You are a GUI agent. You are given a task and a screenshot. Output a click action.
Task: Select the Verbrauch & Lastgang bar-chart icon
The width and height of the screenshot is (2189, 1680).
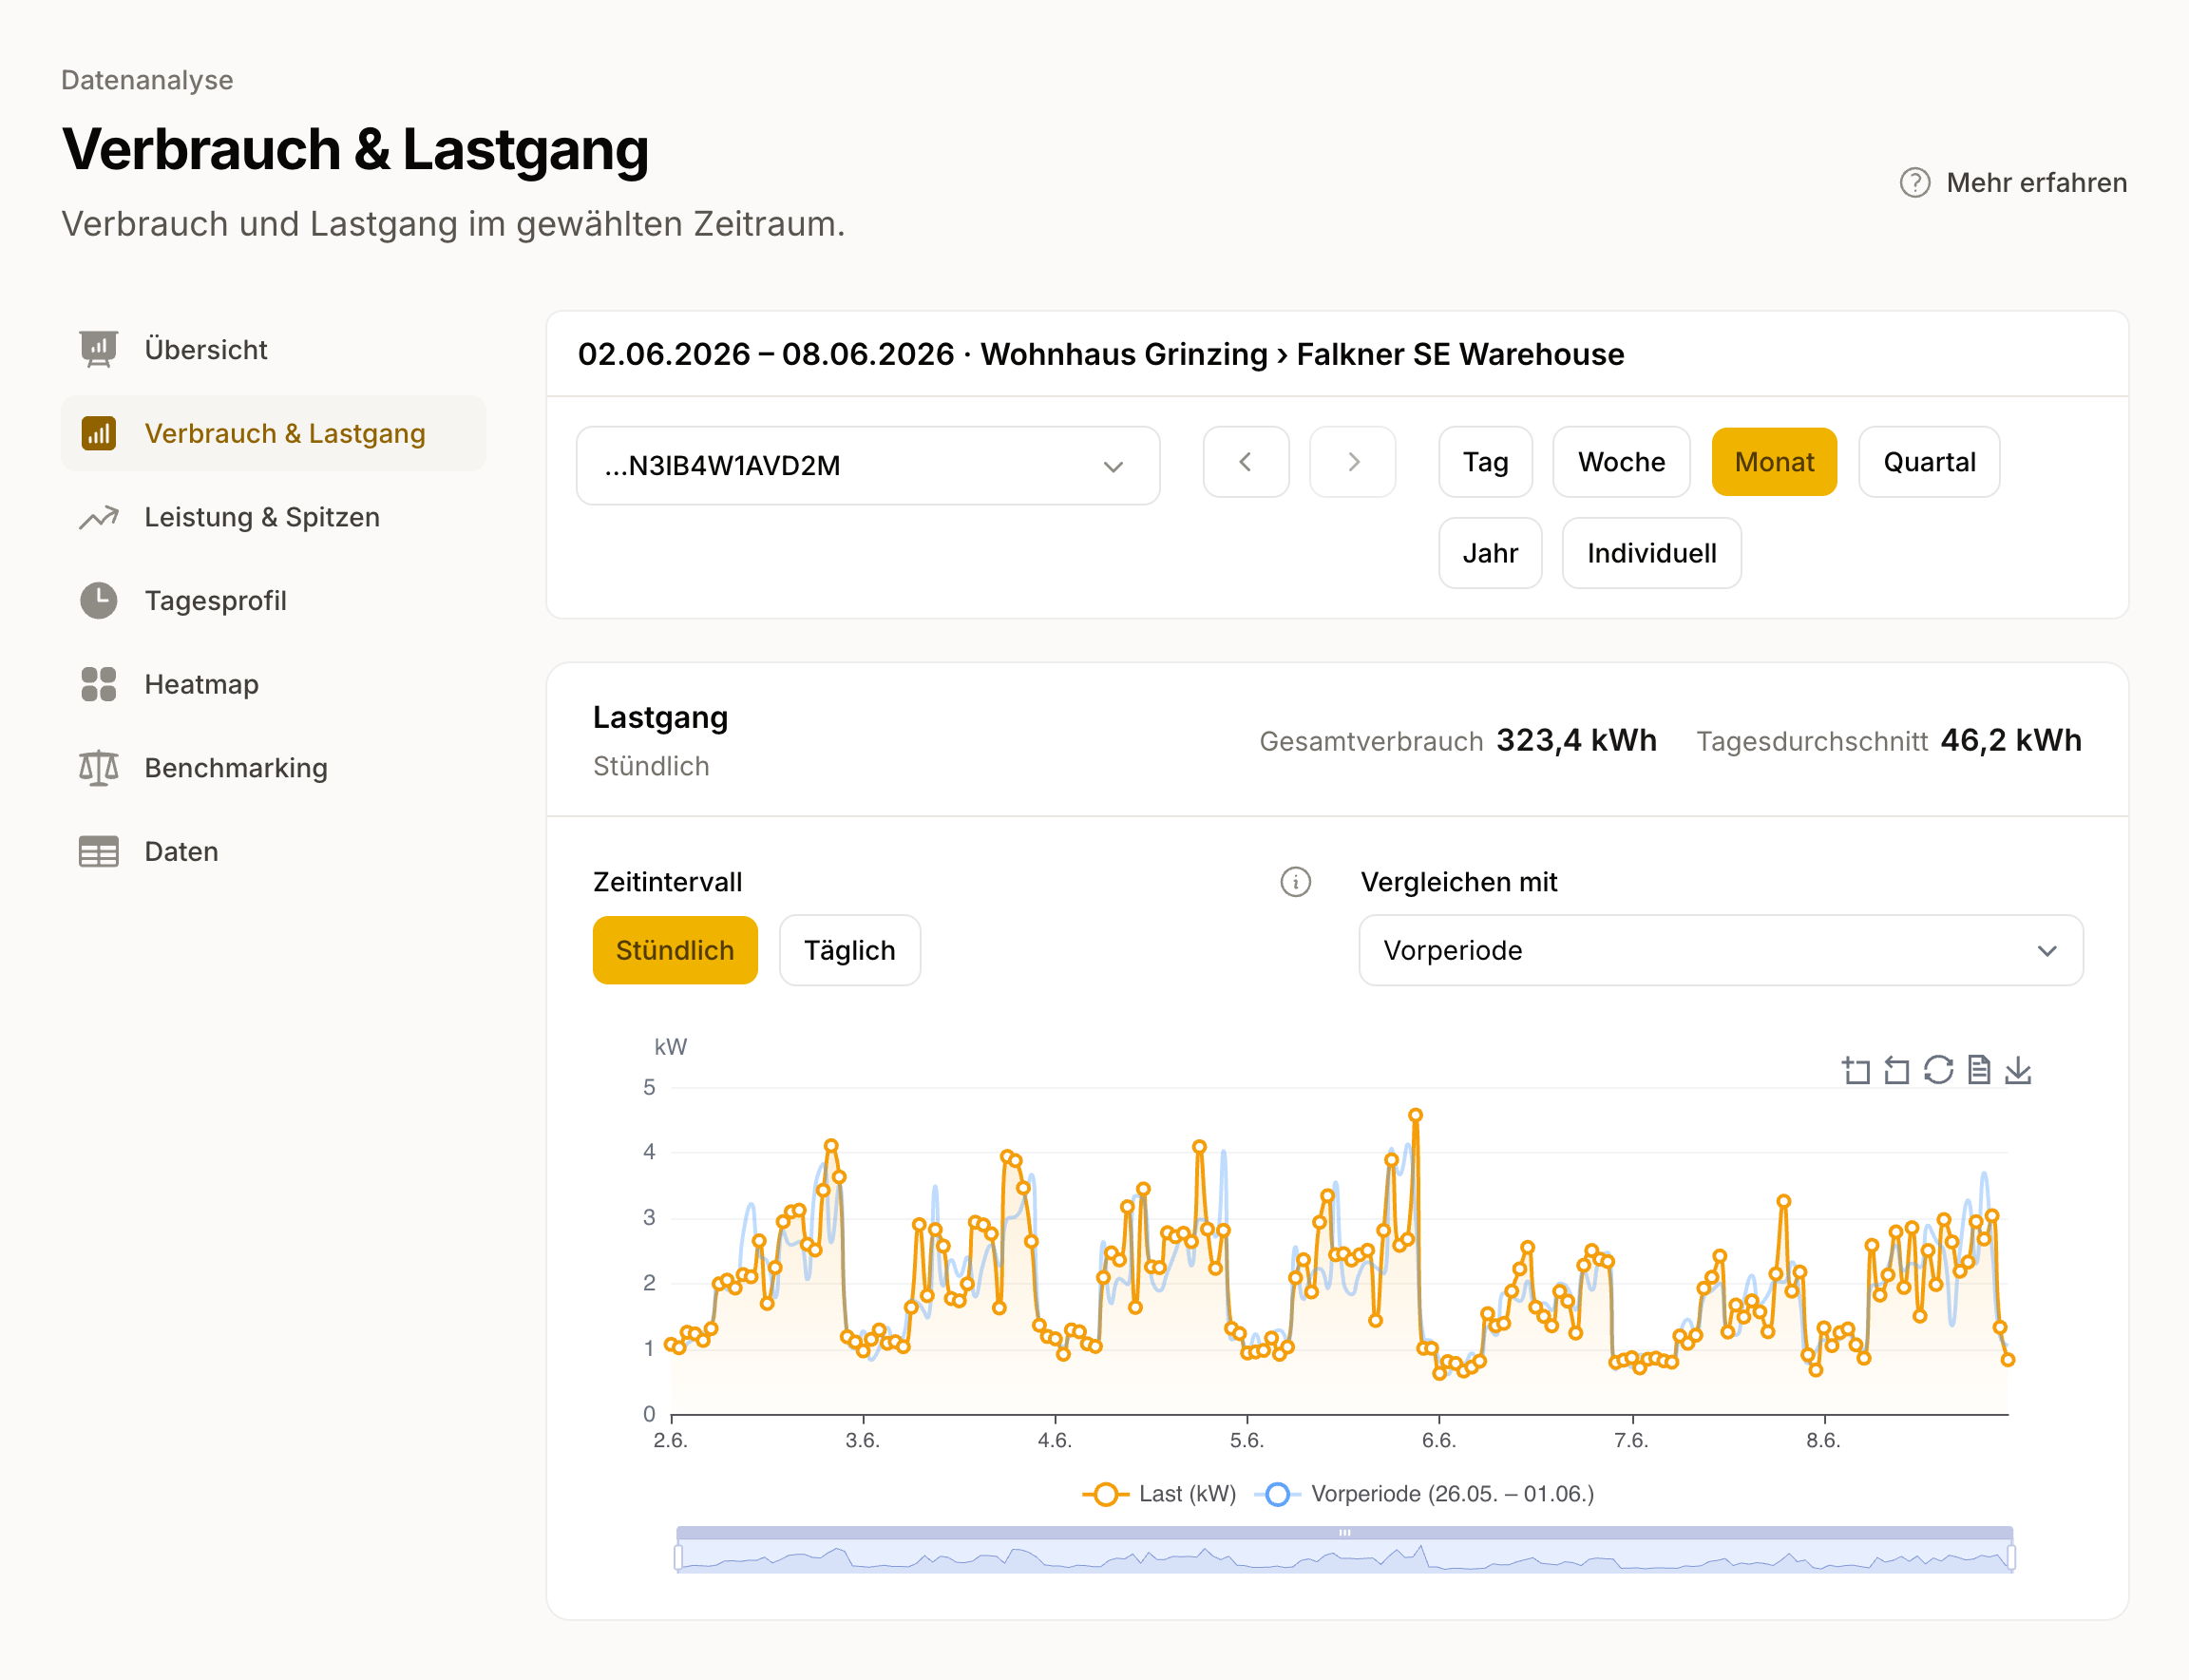click(x=98, y=433)
